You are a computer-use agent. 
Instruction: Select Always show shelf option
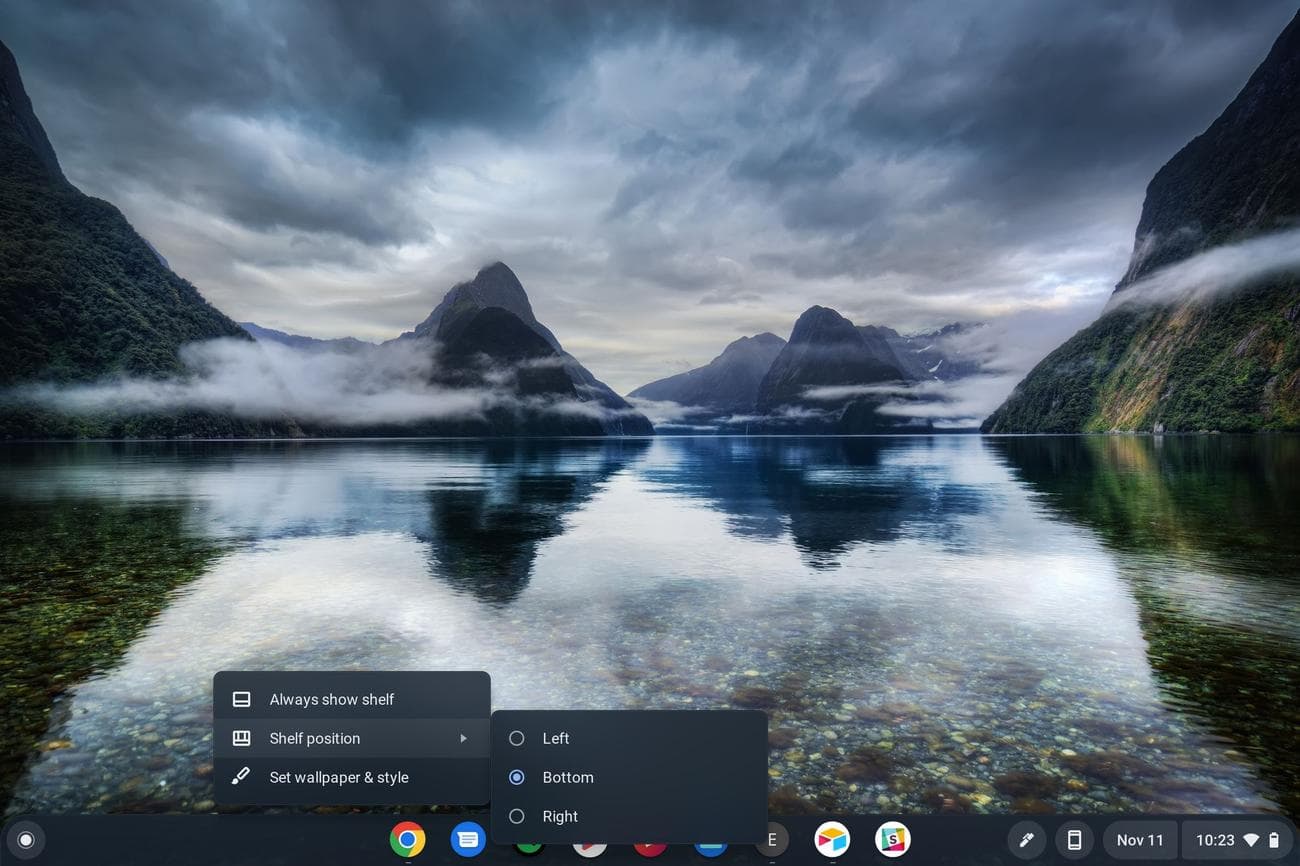pos(332,699)
